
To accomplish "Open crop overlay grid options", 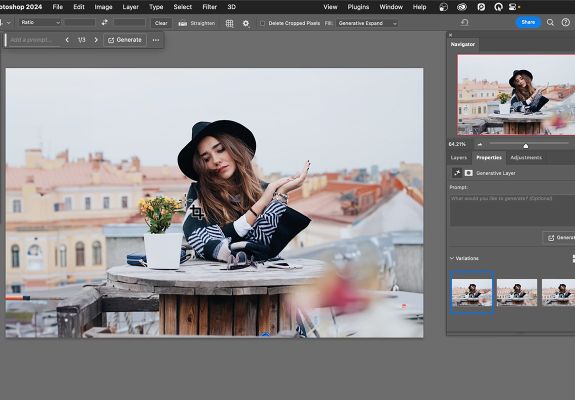I will pyautogui.click(x=230, y=23).
